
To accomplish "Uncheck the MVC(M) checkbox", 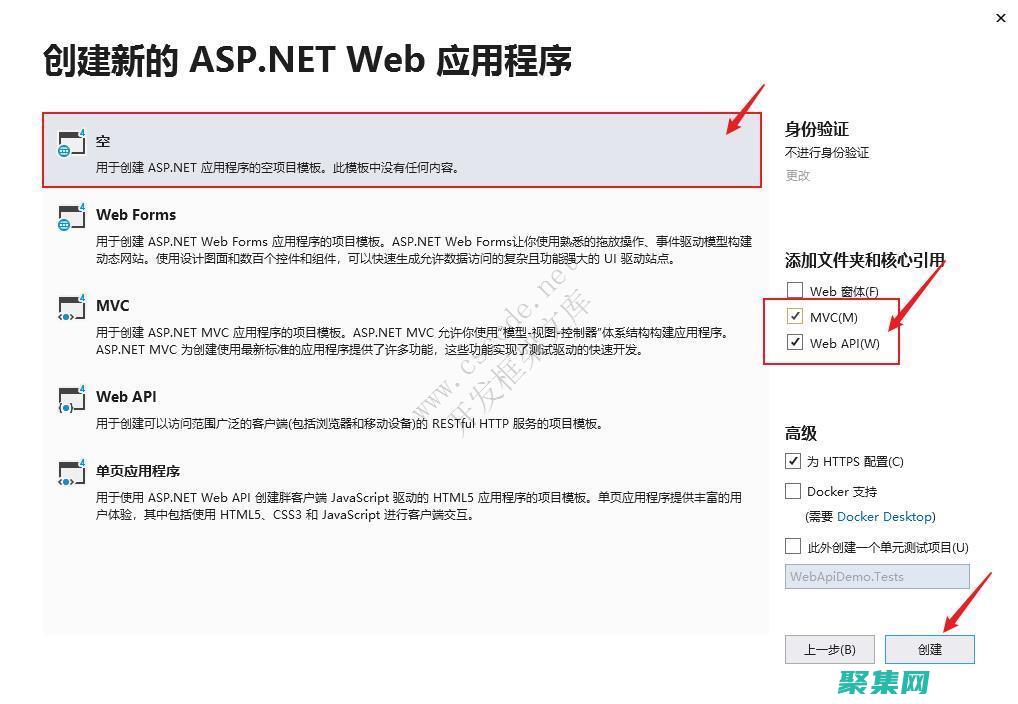I will coord(795,316).
